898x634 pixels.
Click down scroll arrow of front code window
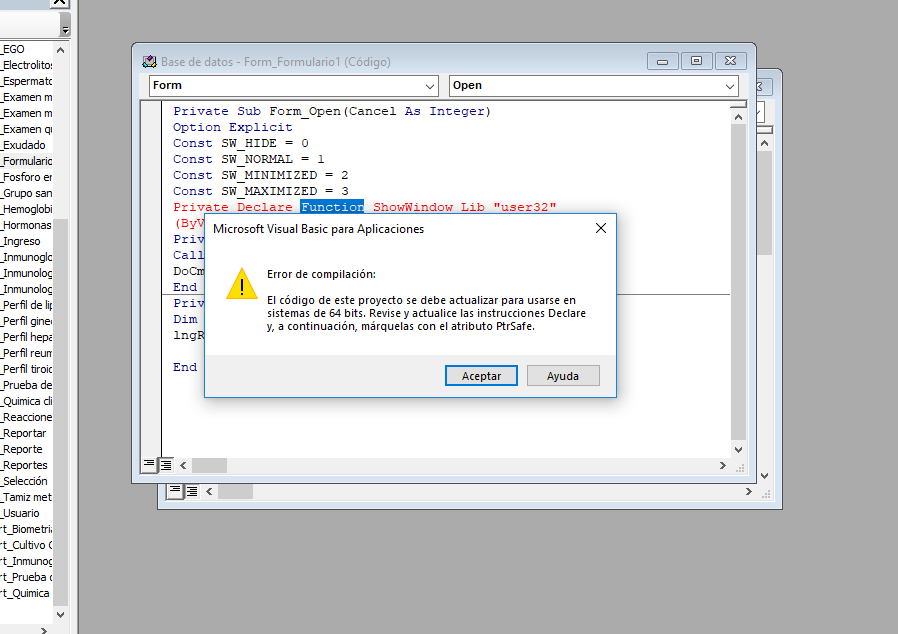pos(738,450)
